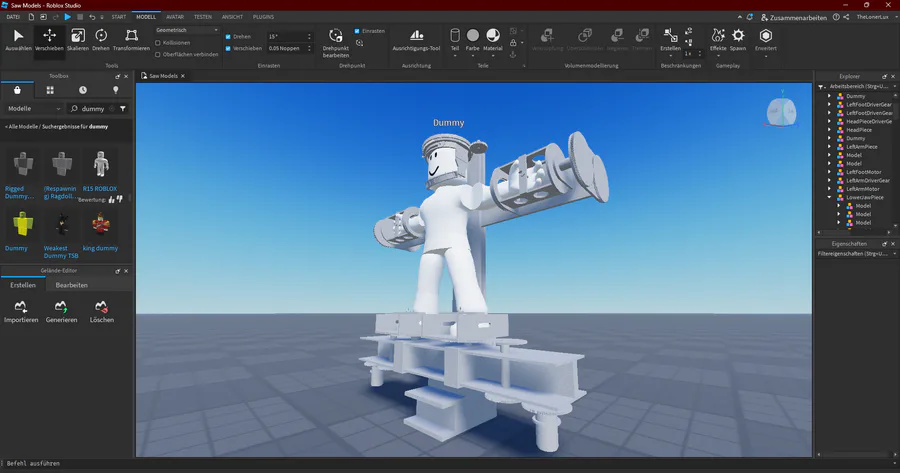900x473 pixels.
Task: Open the Toolbox marketplace bag tab
Action: click(17, 90)
